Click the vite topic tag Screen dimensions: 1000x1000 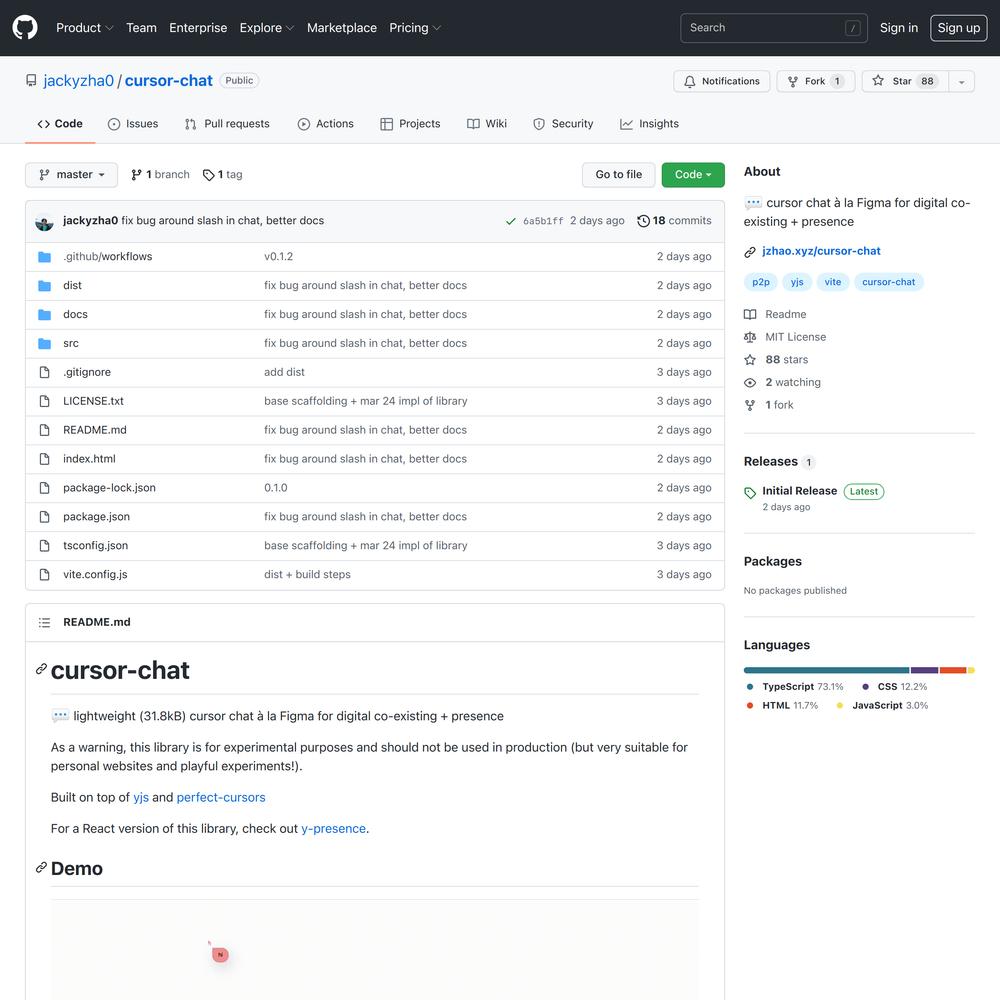(x=832, y=282)
